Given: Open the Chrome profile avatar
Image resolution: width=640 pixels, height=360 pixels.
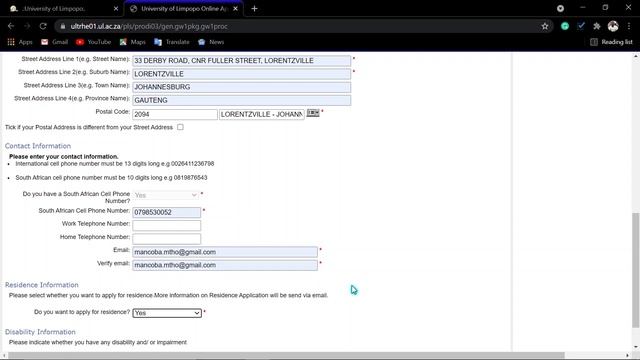Looking at the screenshot, I should [x=613, y=26].
